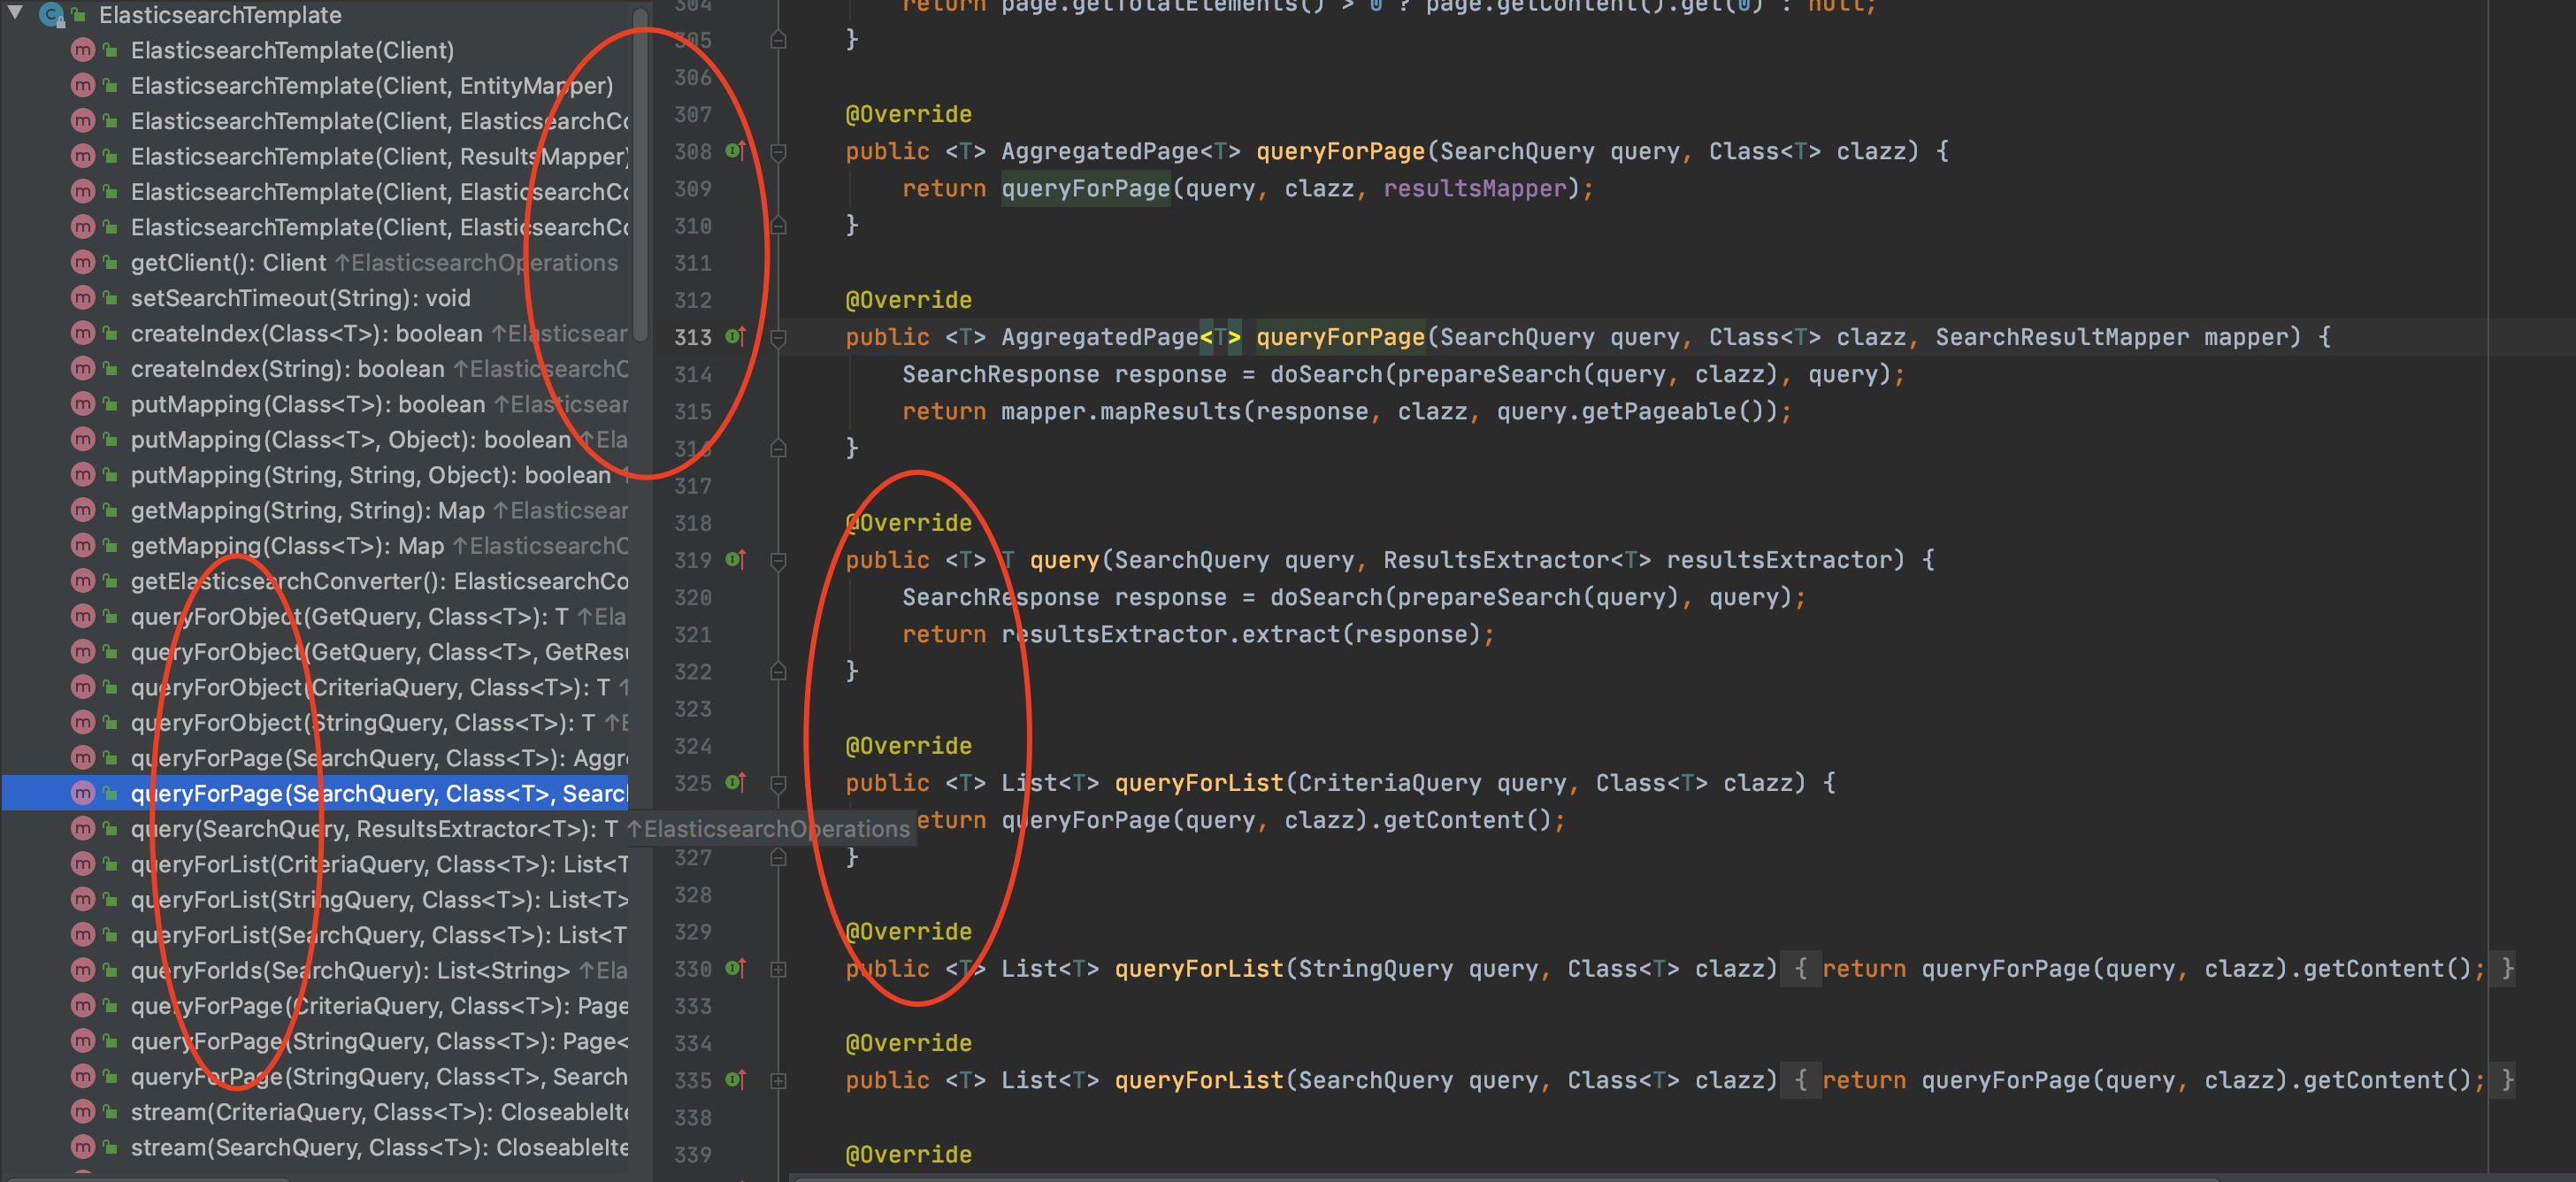Select getClient(): Client in structure list
Image resolution: width=2576 pixels, height=1182 pixels.
coord(228,263)
